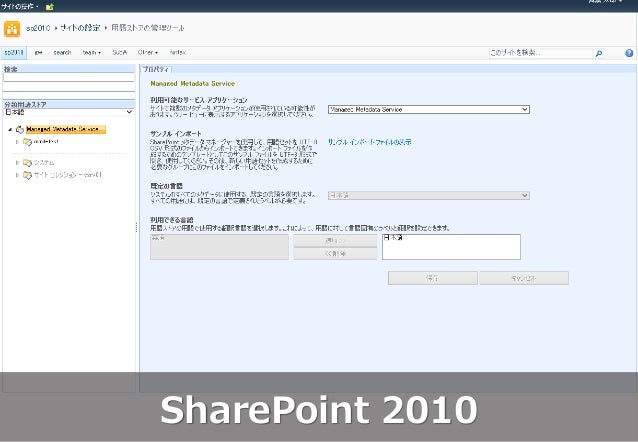Click the navigate-up folder icon
This screenshot has height=442, width=638.
(50, 7)
